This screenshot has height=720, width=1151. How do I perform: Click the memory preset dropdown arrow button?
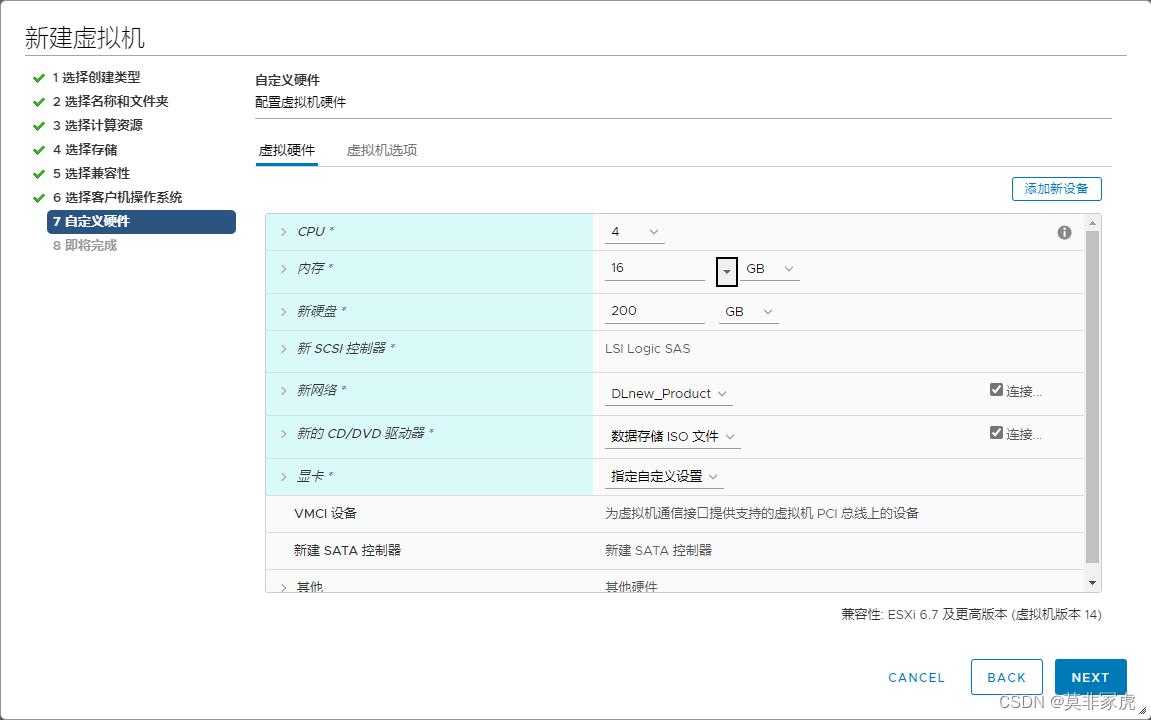tap(727, 271)
